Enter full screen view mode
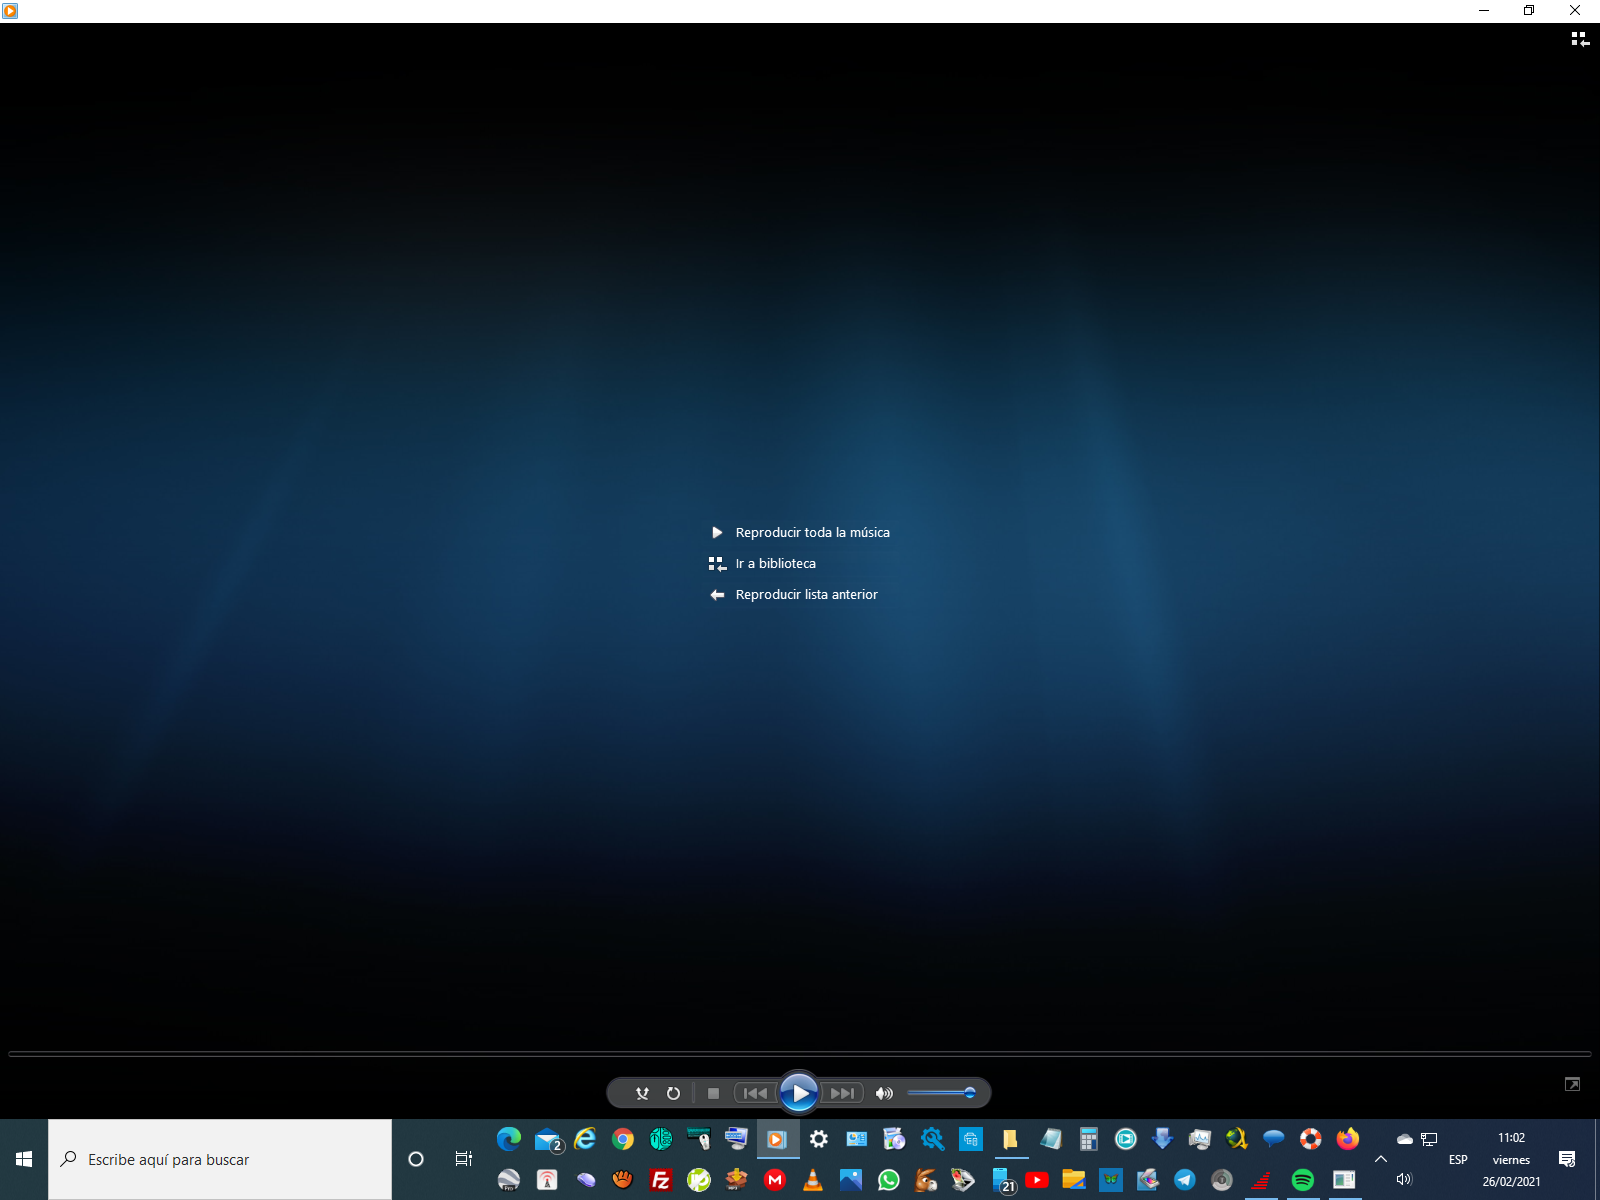The height and width of the screenshot is (1200, 1600). [x=1572, y=1084]
